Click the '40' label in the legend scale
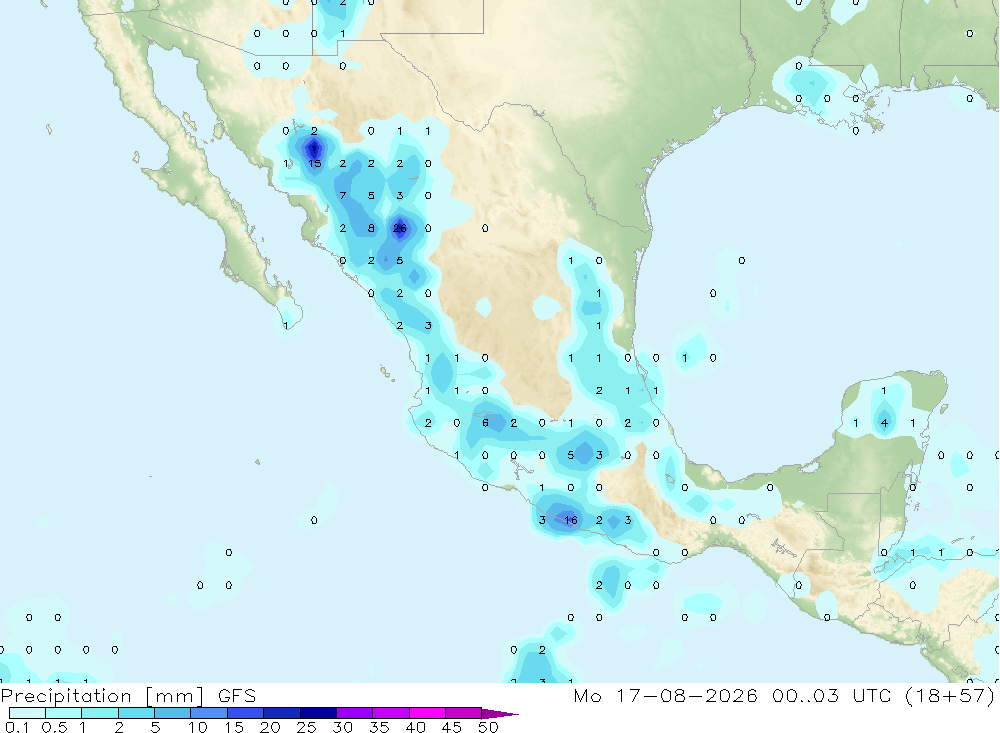Viewport: 1000px width, 733px height. coord(415,727)
